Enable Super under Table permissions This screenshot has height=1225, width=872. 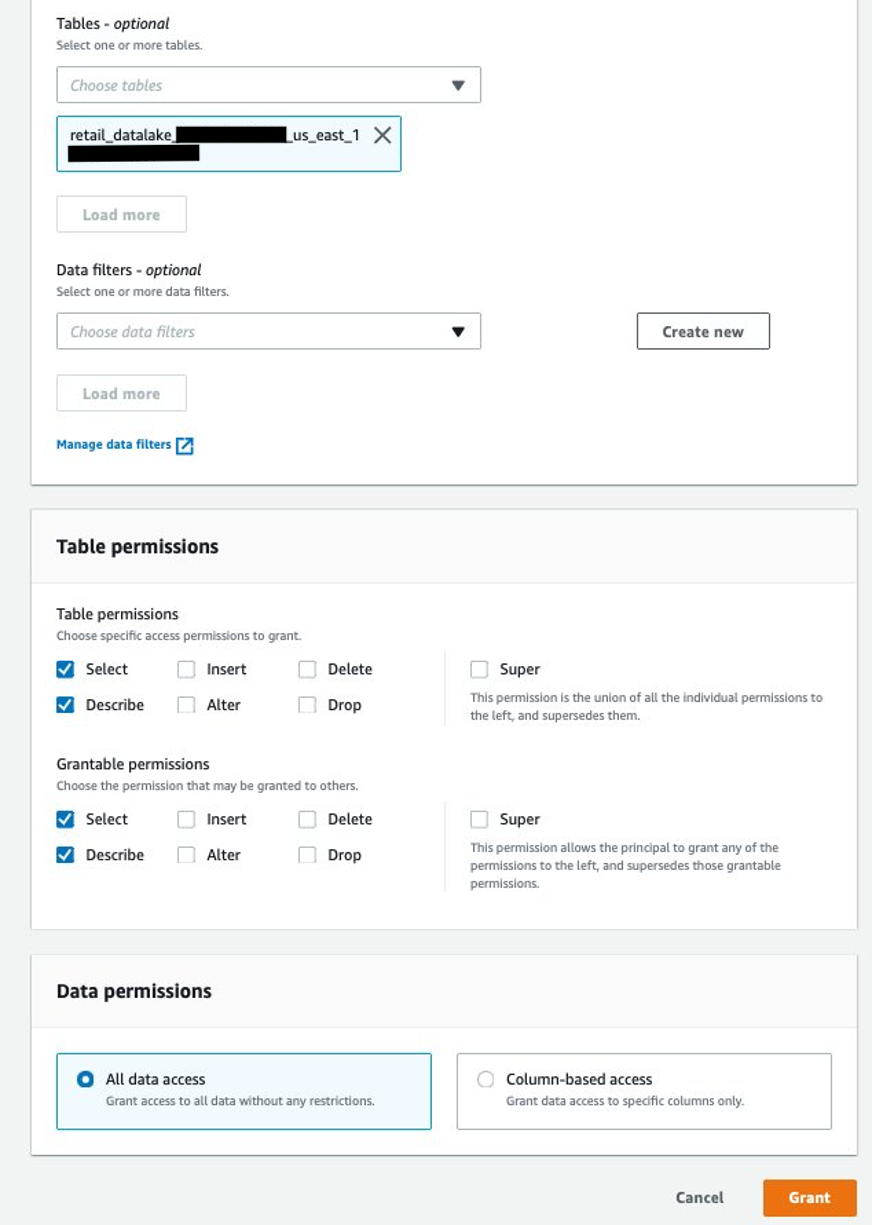[479, 669]
